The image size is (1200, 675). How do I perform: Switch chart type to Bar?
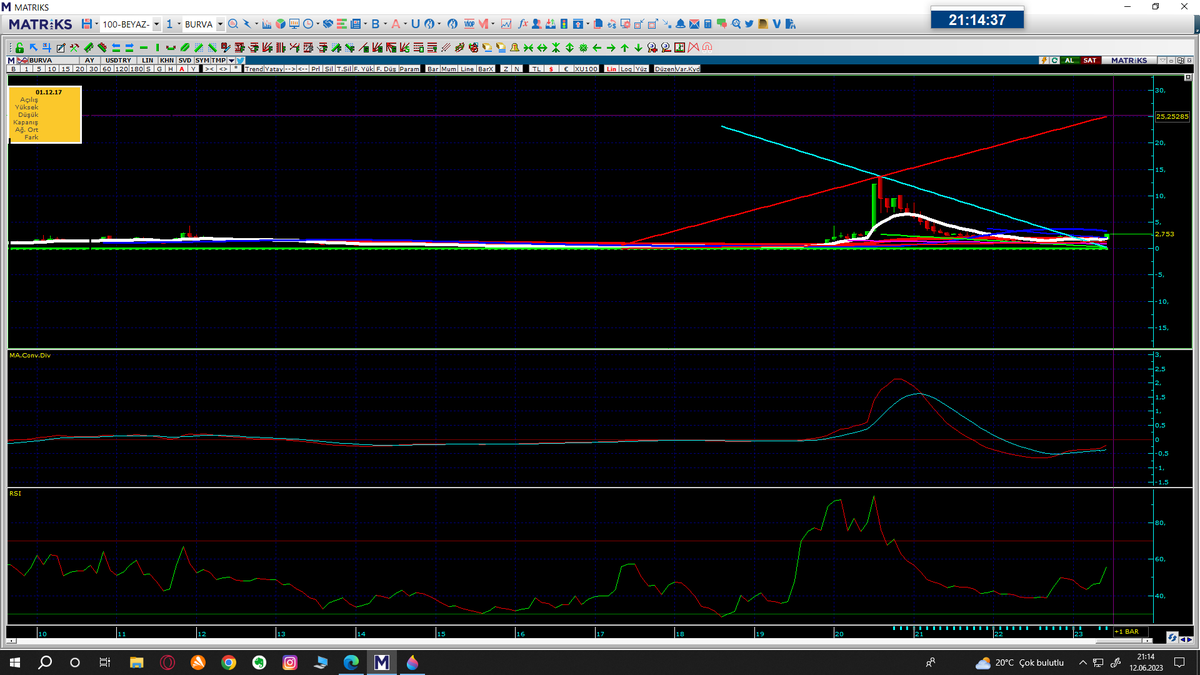[433, 69]
